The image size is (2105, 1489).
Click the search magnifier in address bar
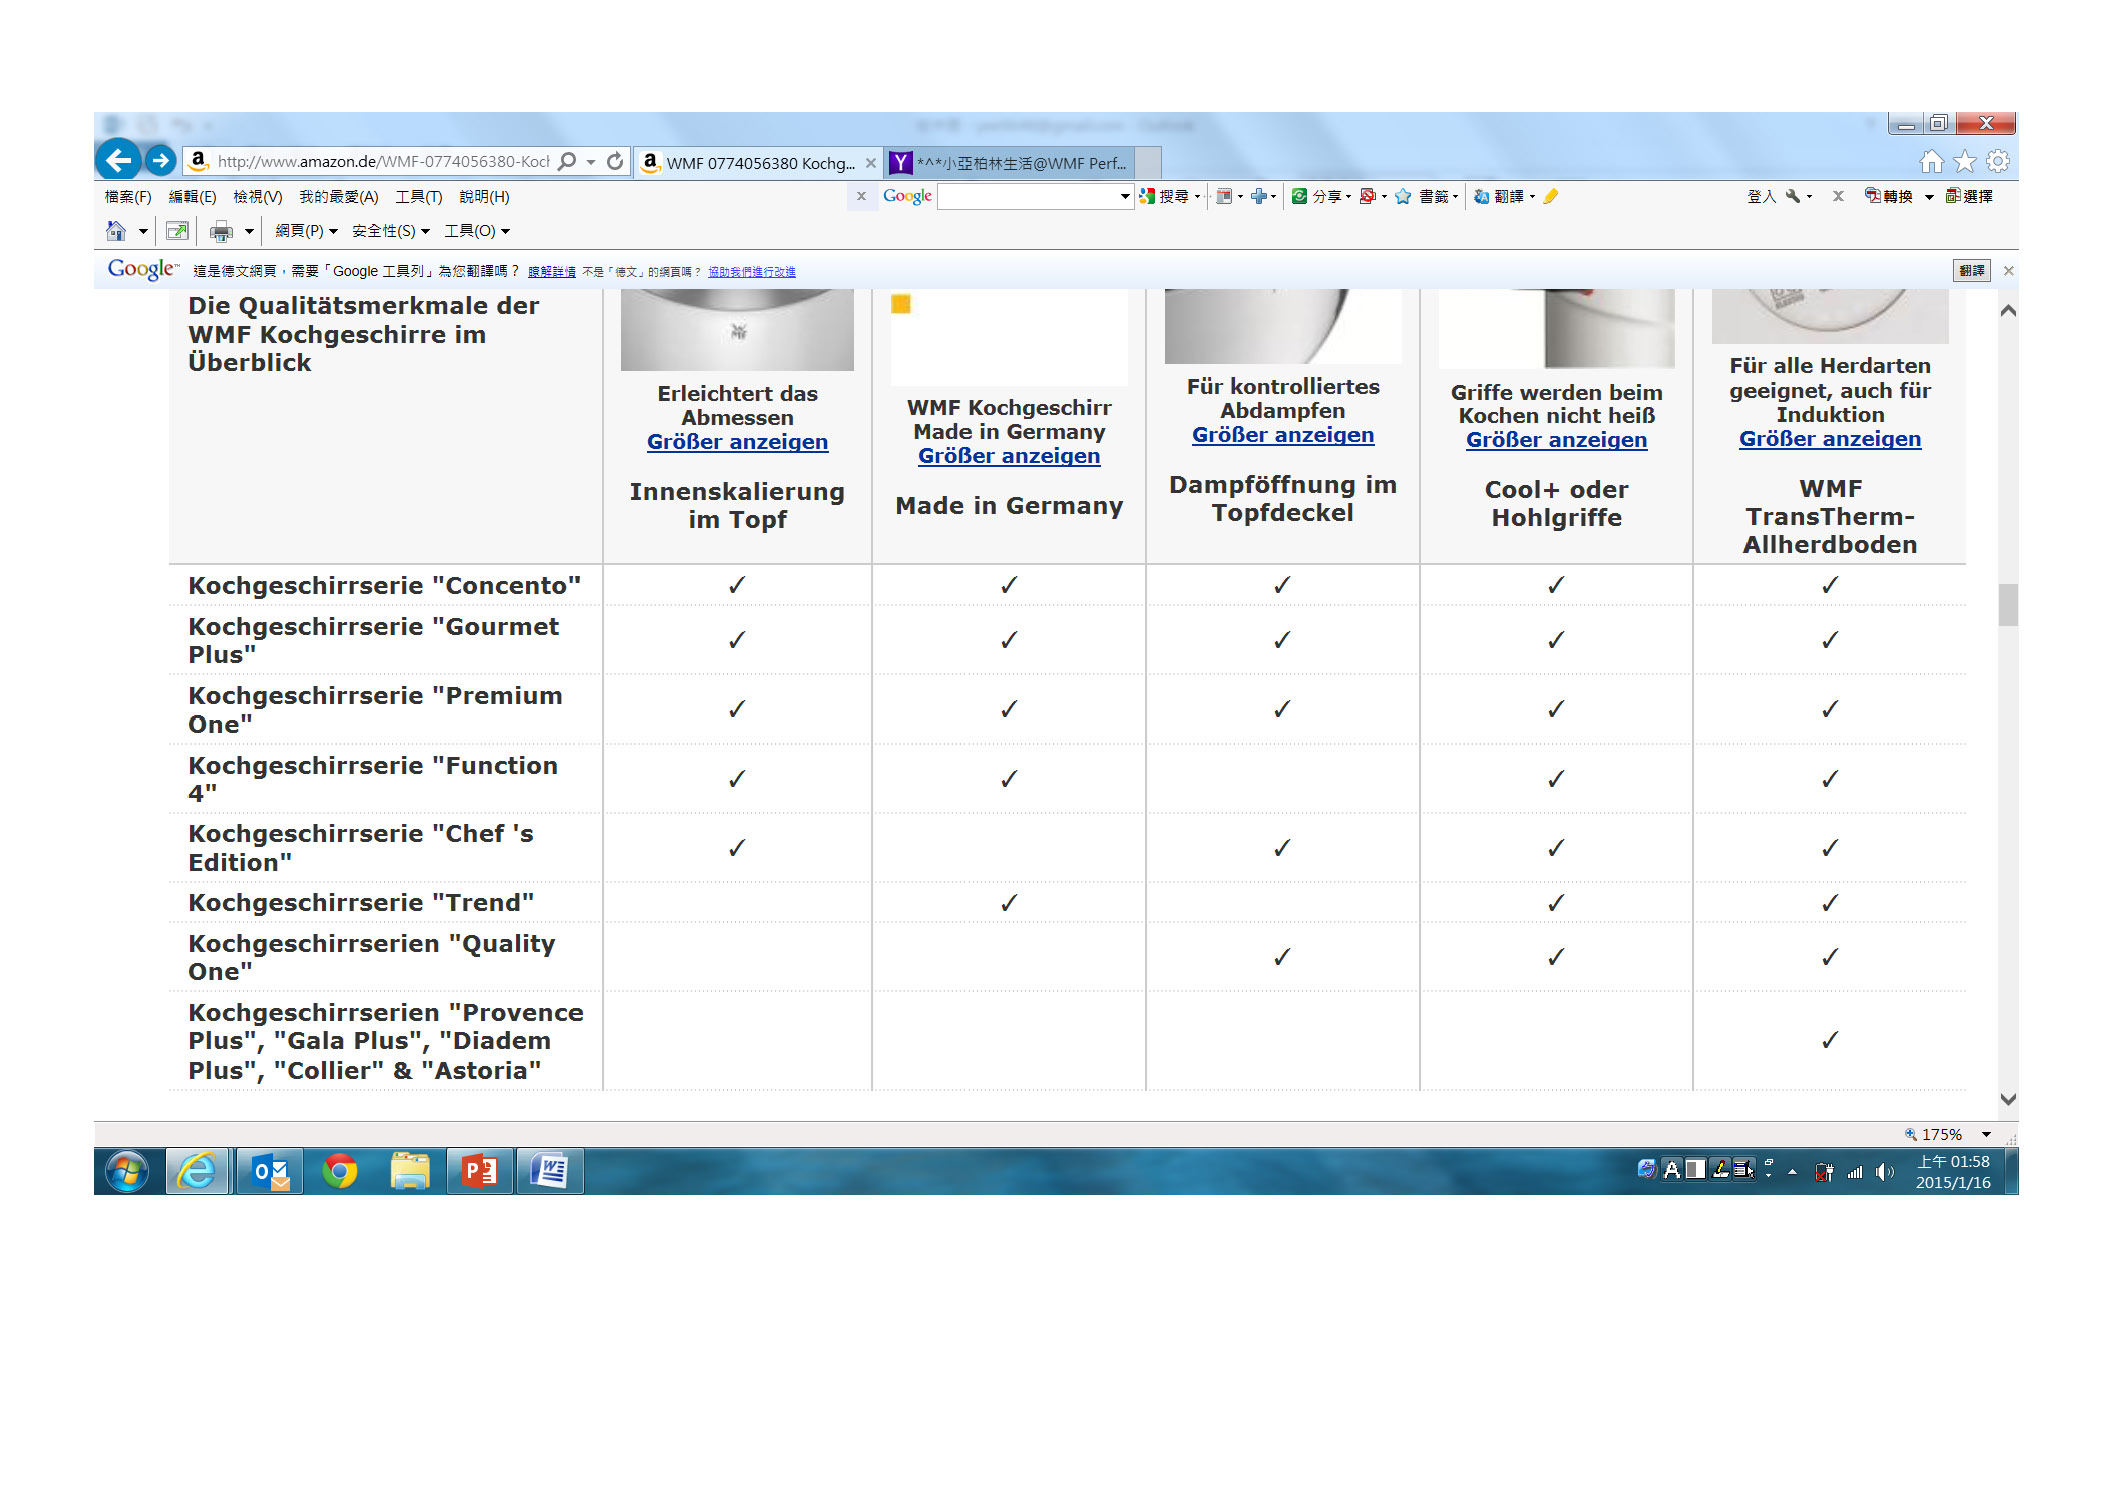(567, 161)
